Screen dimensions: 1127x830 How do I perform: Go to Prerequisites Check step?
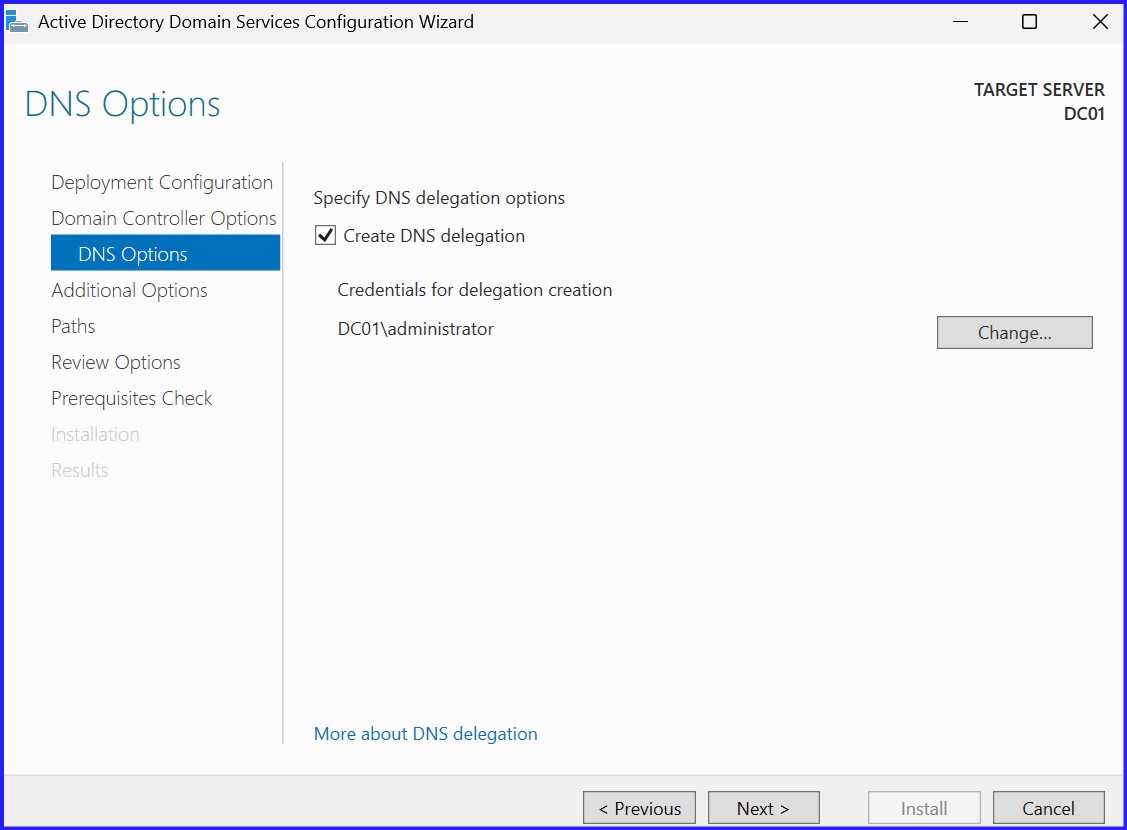tap(131, 398)
